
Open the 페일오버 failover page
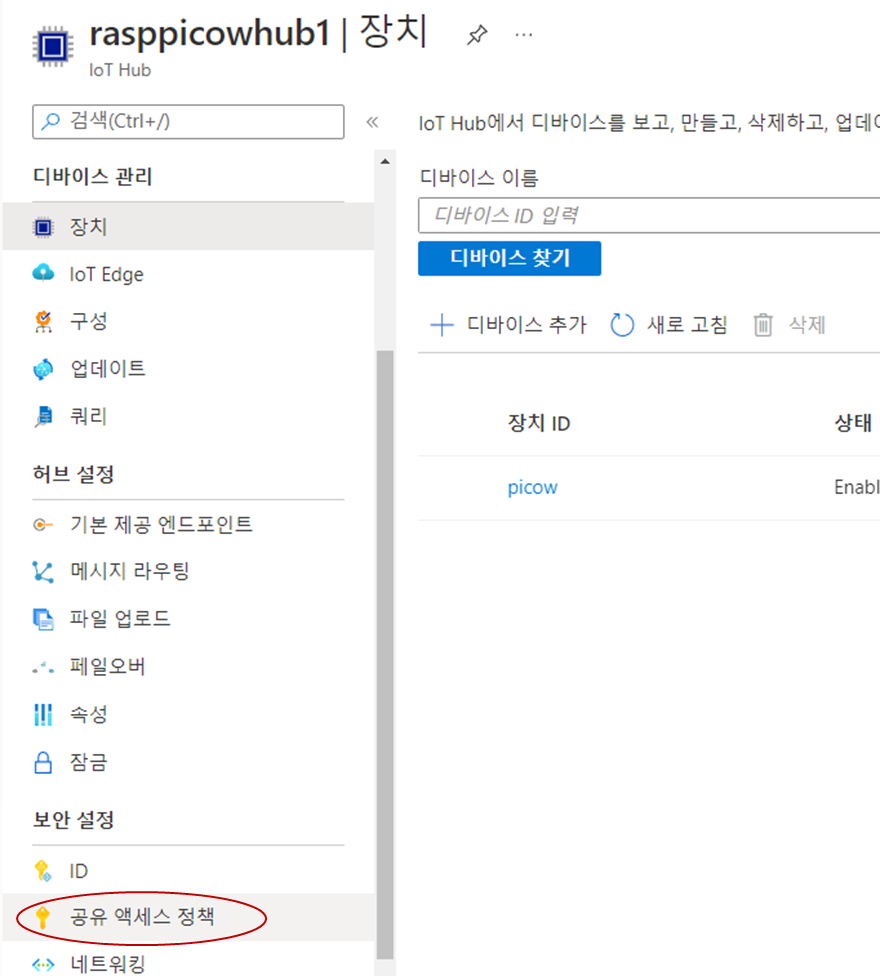107,667
